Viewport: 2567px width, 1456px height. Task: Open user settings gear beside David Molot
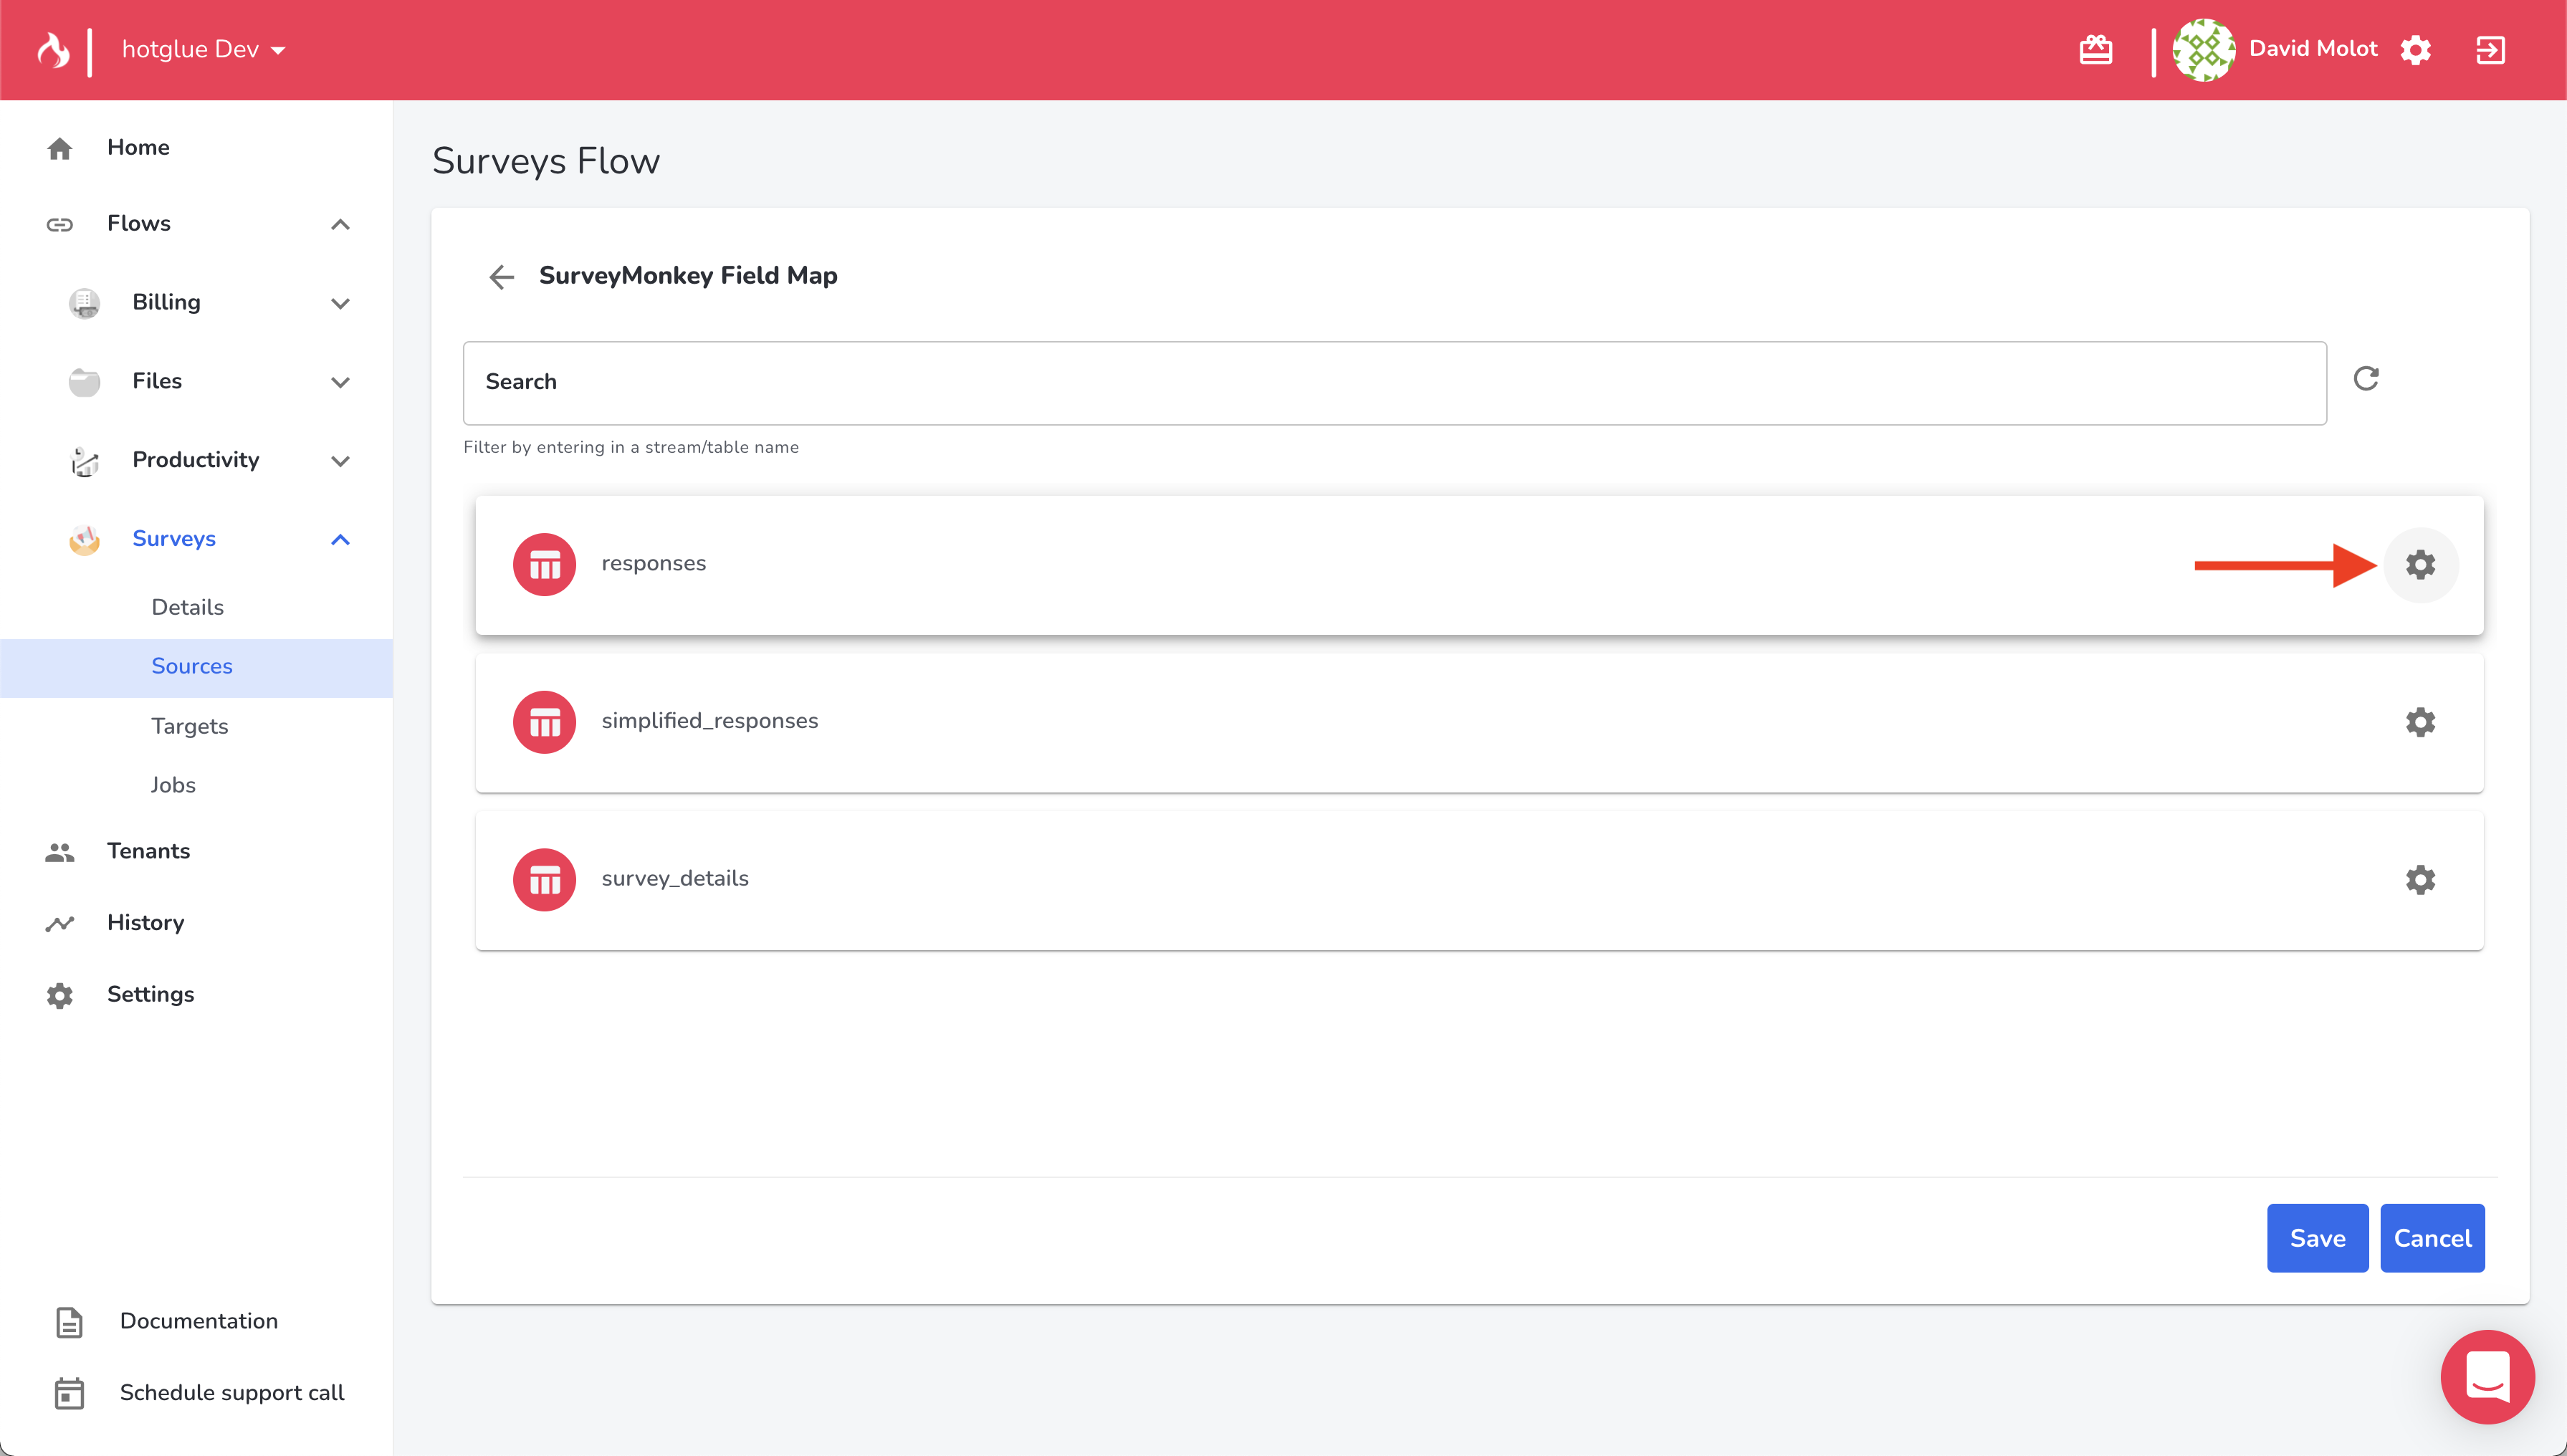coord(2415,50)
